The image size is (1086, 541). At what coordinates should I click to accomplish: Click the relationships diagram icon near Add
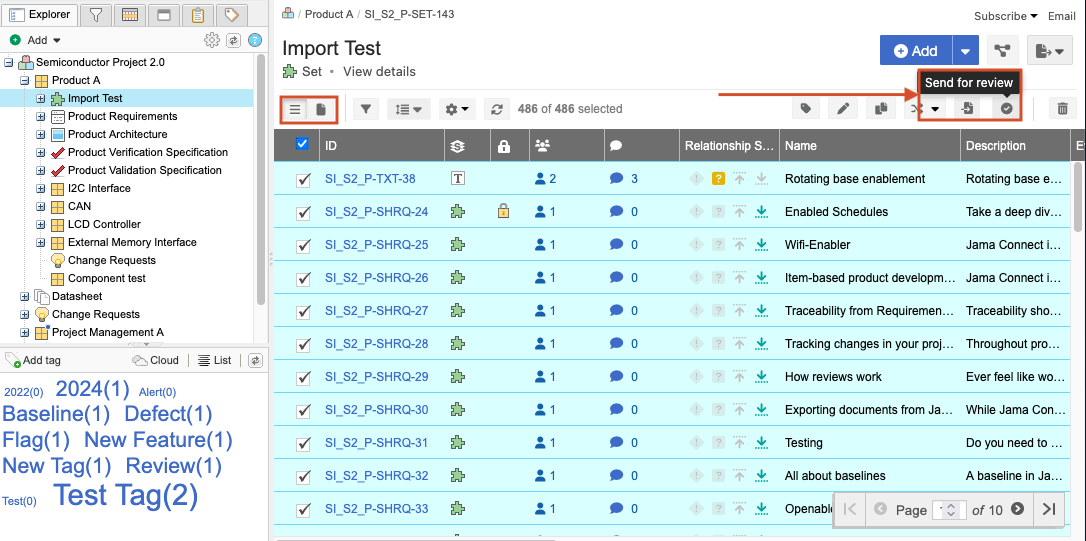(1002, 51)
